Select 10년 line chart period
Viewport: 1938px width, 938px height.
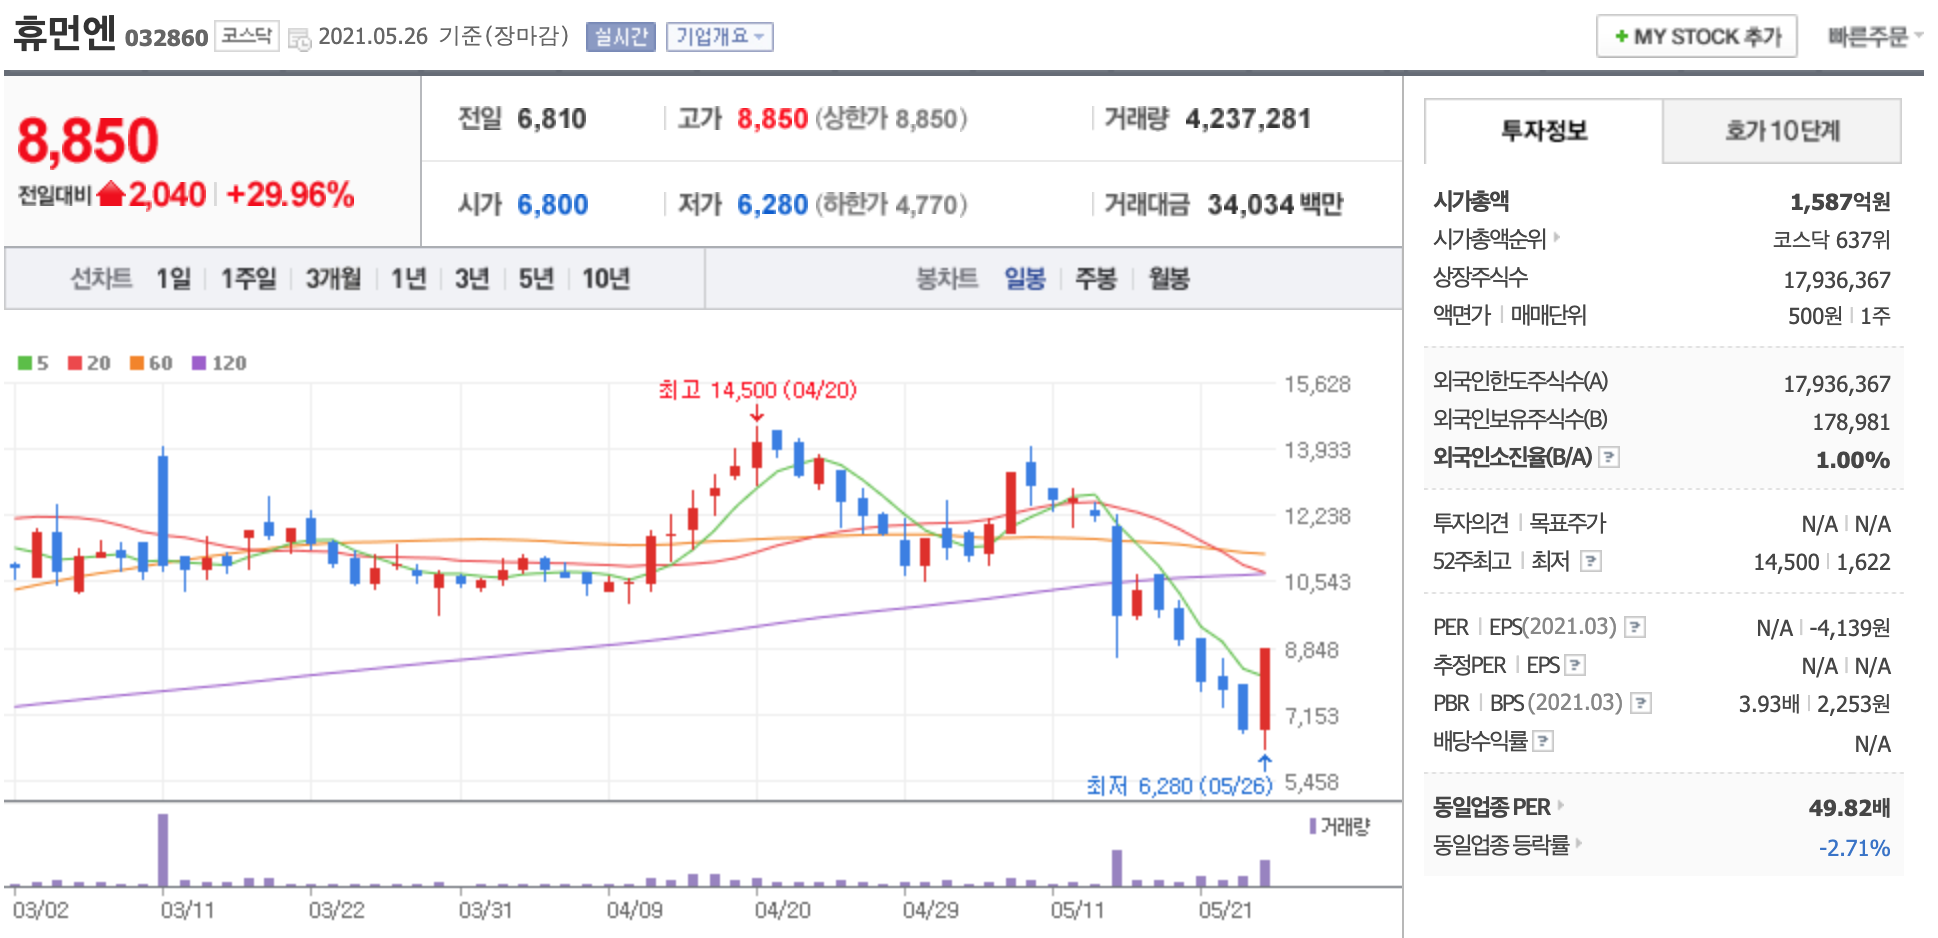click(606, 278)
